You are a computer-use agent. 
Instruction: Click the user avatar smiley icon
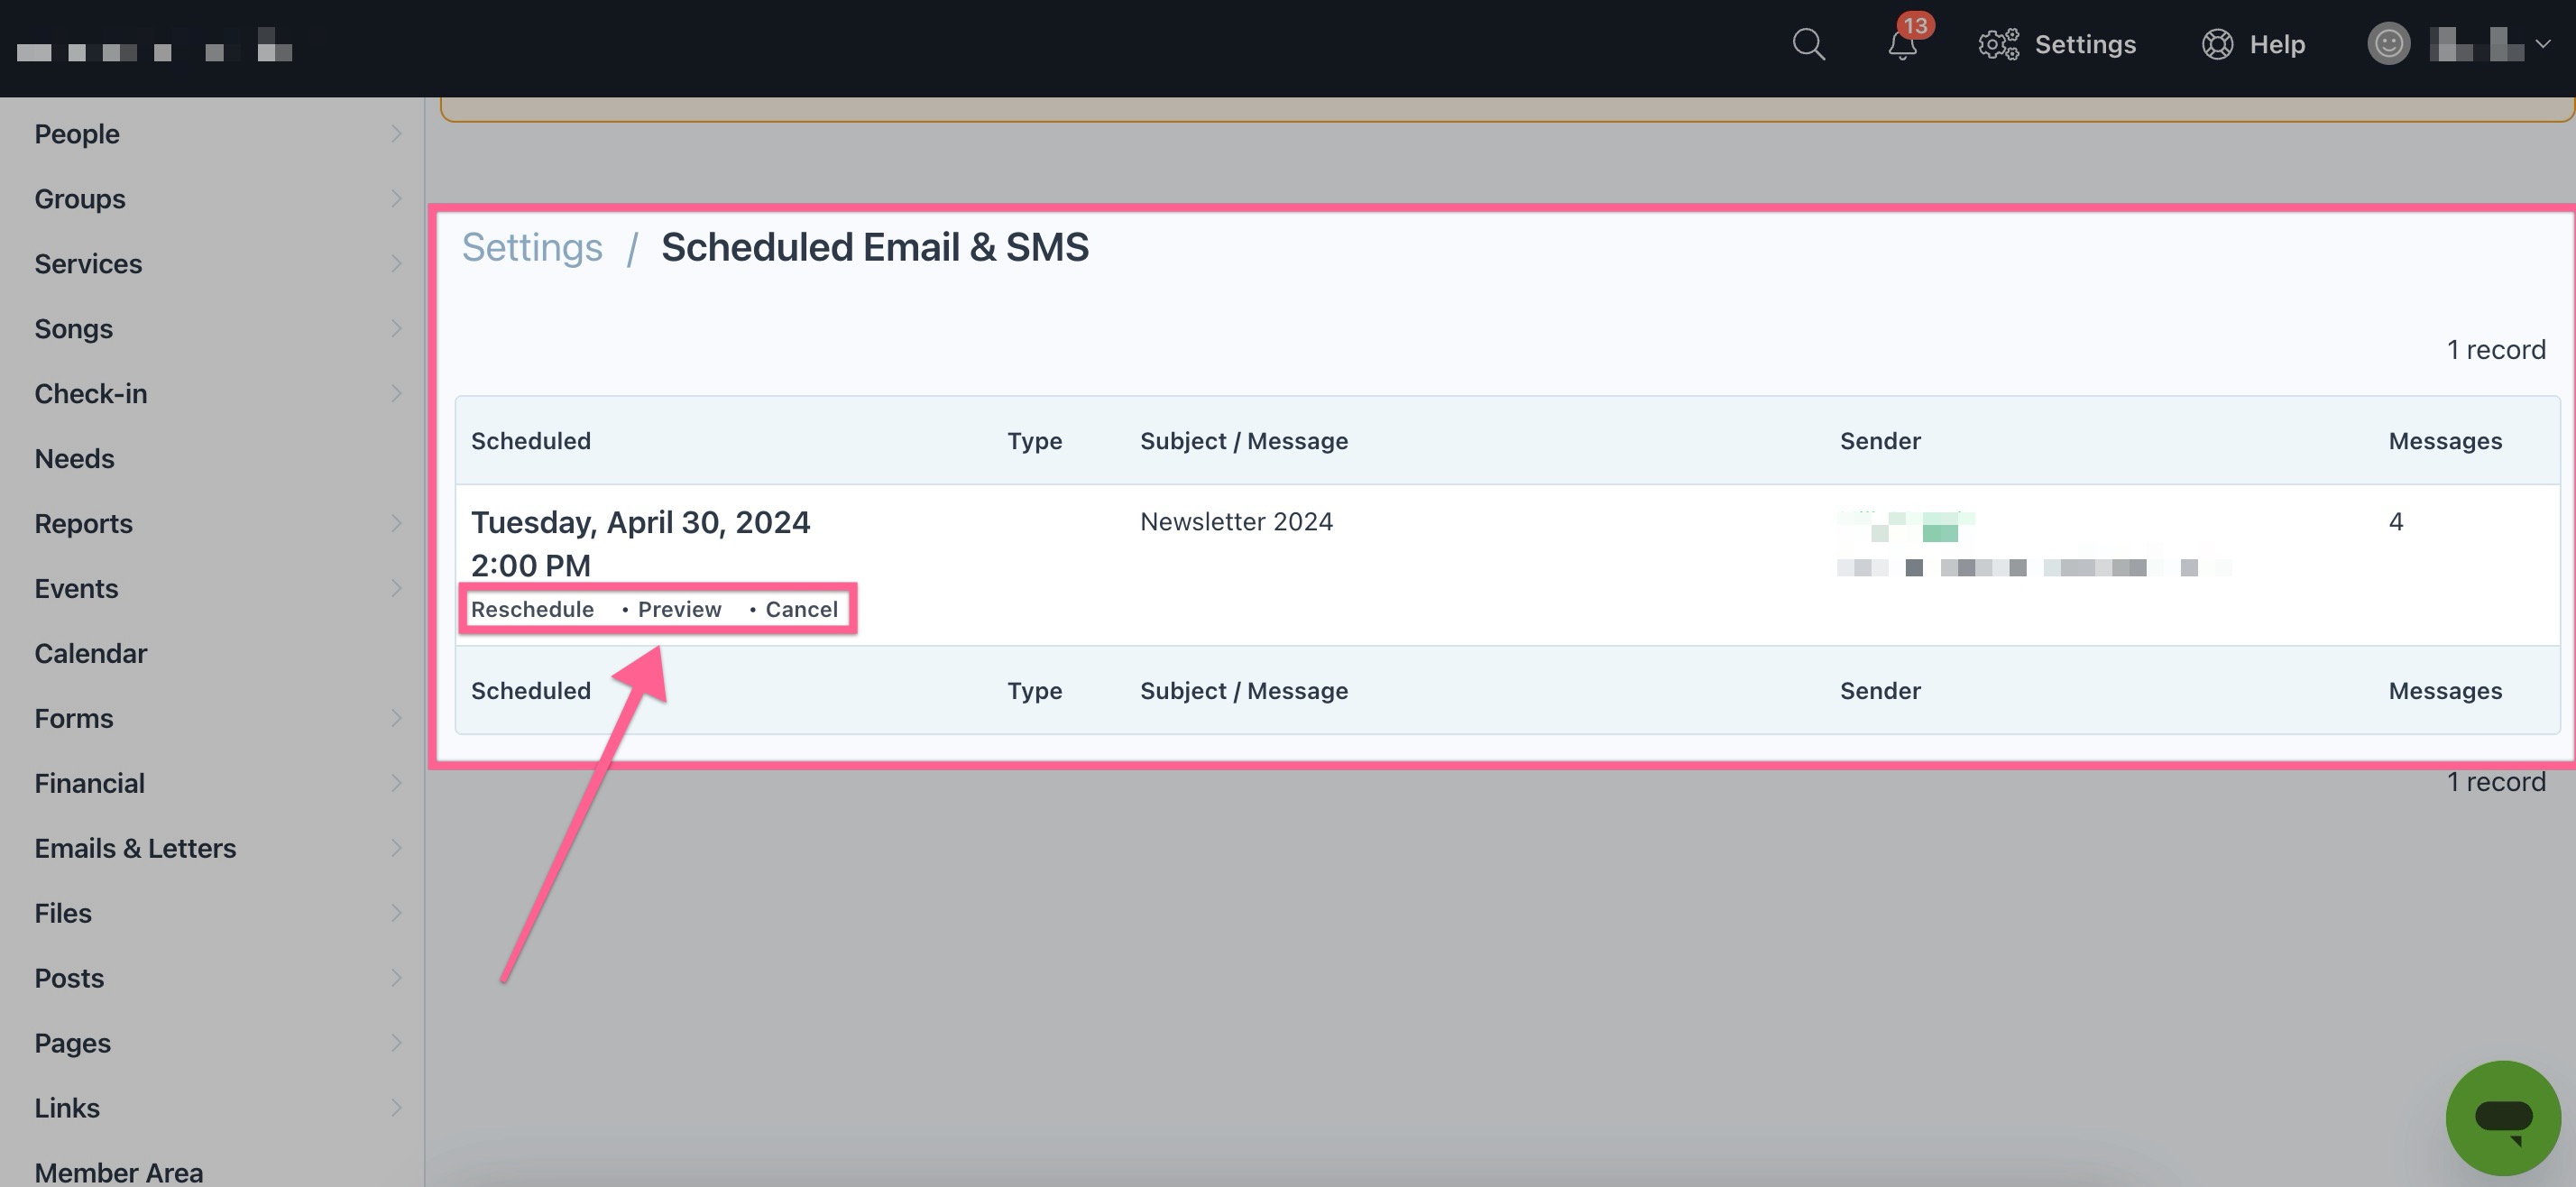coord(2388,44)
